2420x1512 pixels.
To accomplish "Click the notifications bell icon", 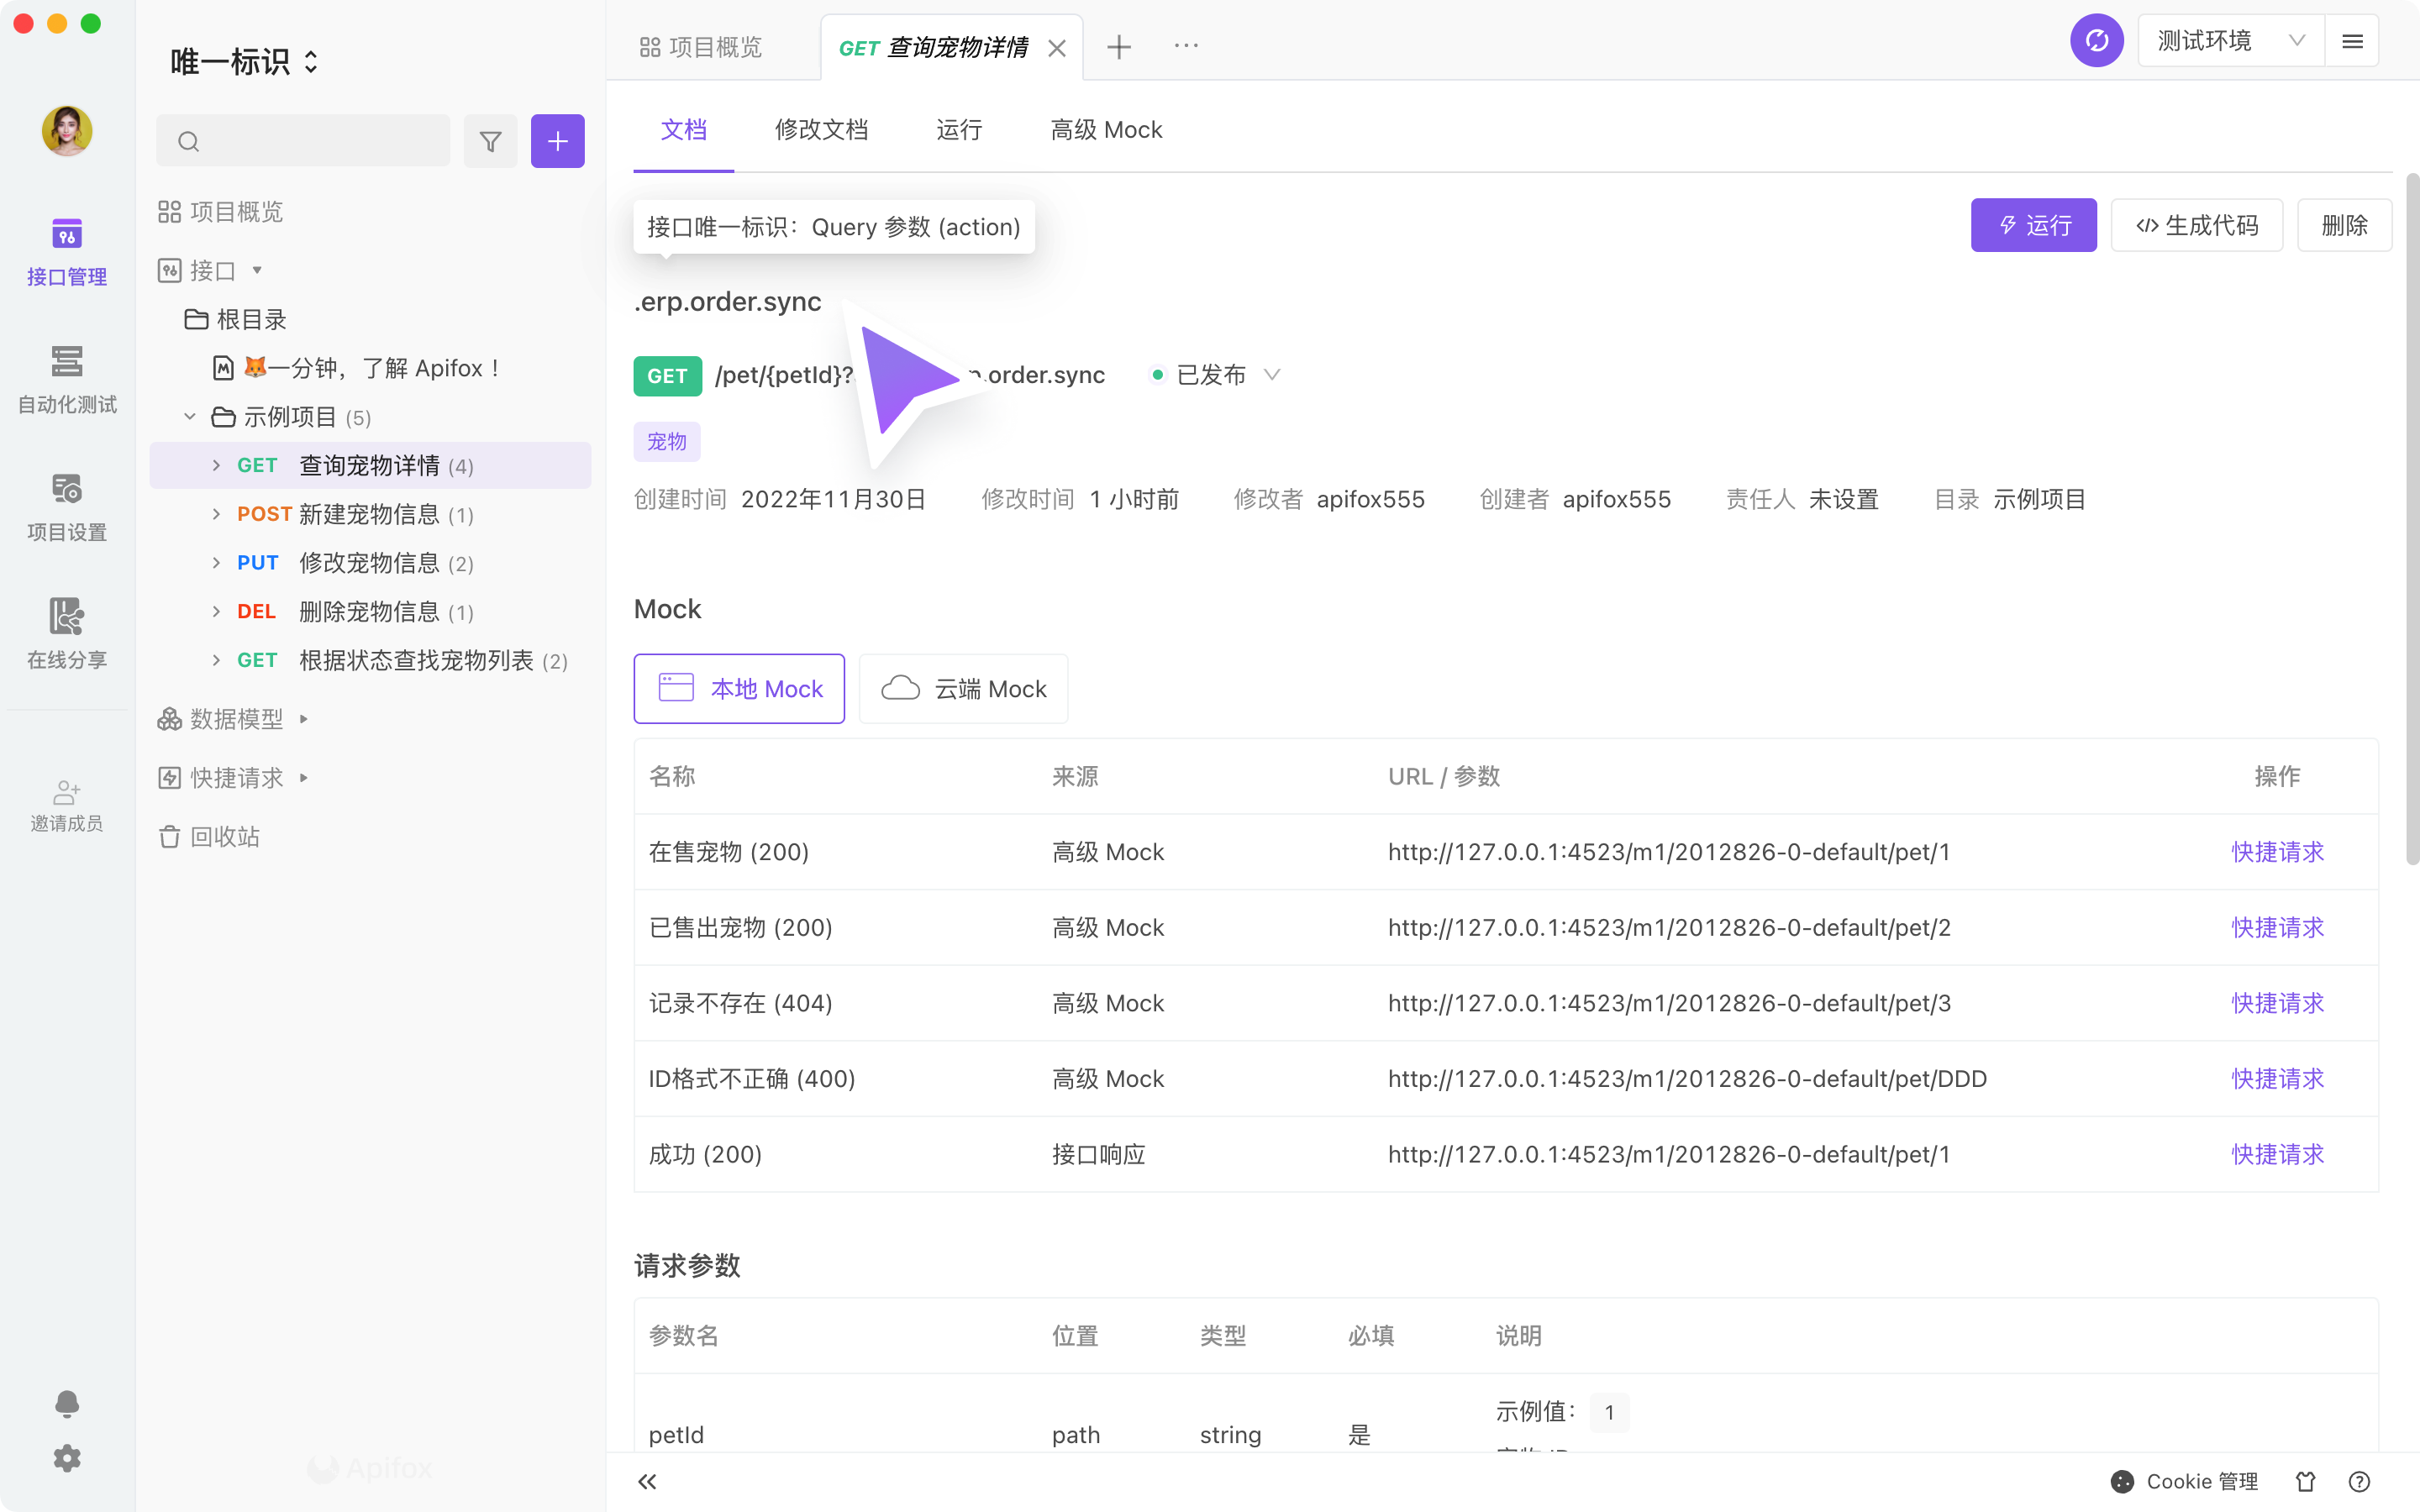I will click(x=67, y=1403).
